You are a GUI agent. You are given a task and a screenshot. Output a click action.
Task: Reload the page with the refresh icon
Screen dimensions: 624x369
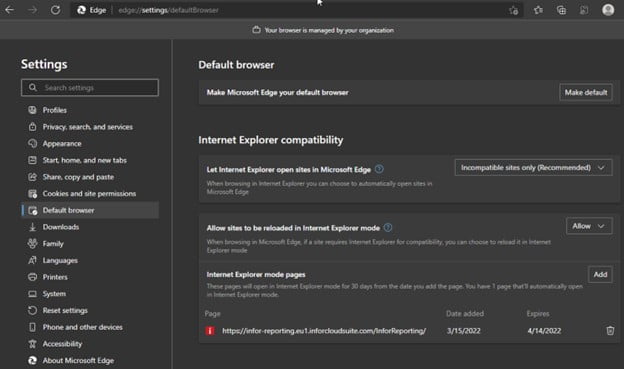tap(55, 10)
